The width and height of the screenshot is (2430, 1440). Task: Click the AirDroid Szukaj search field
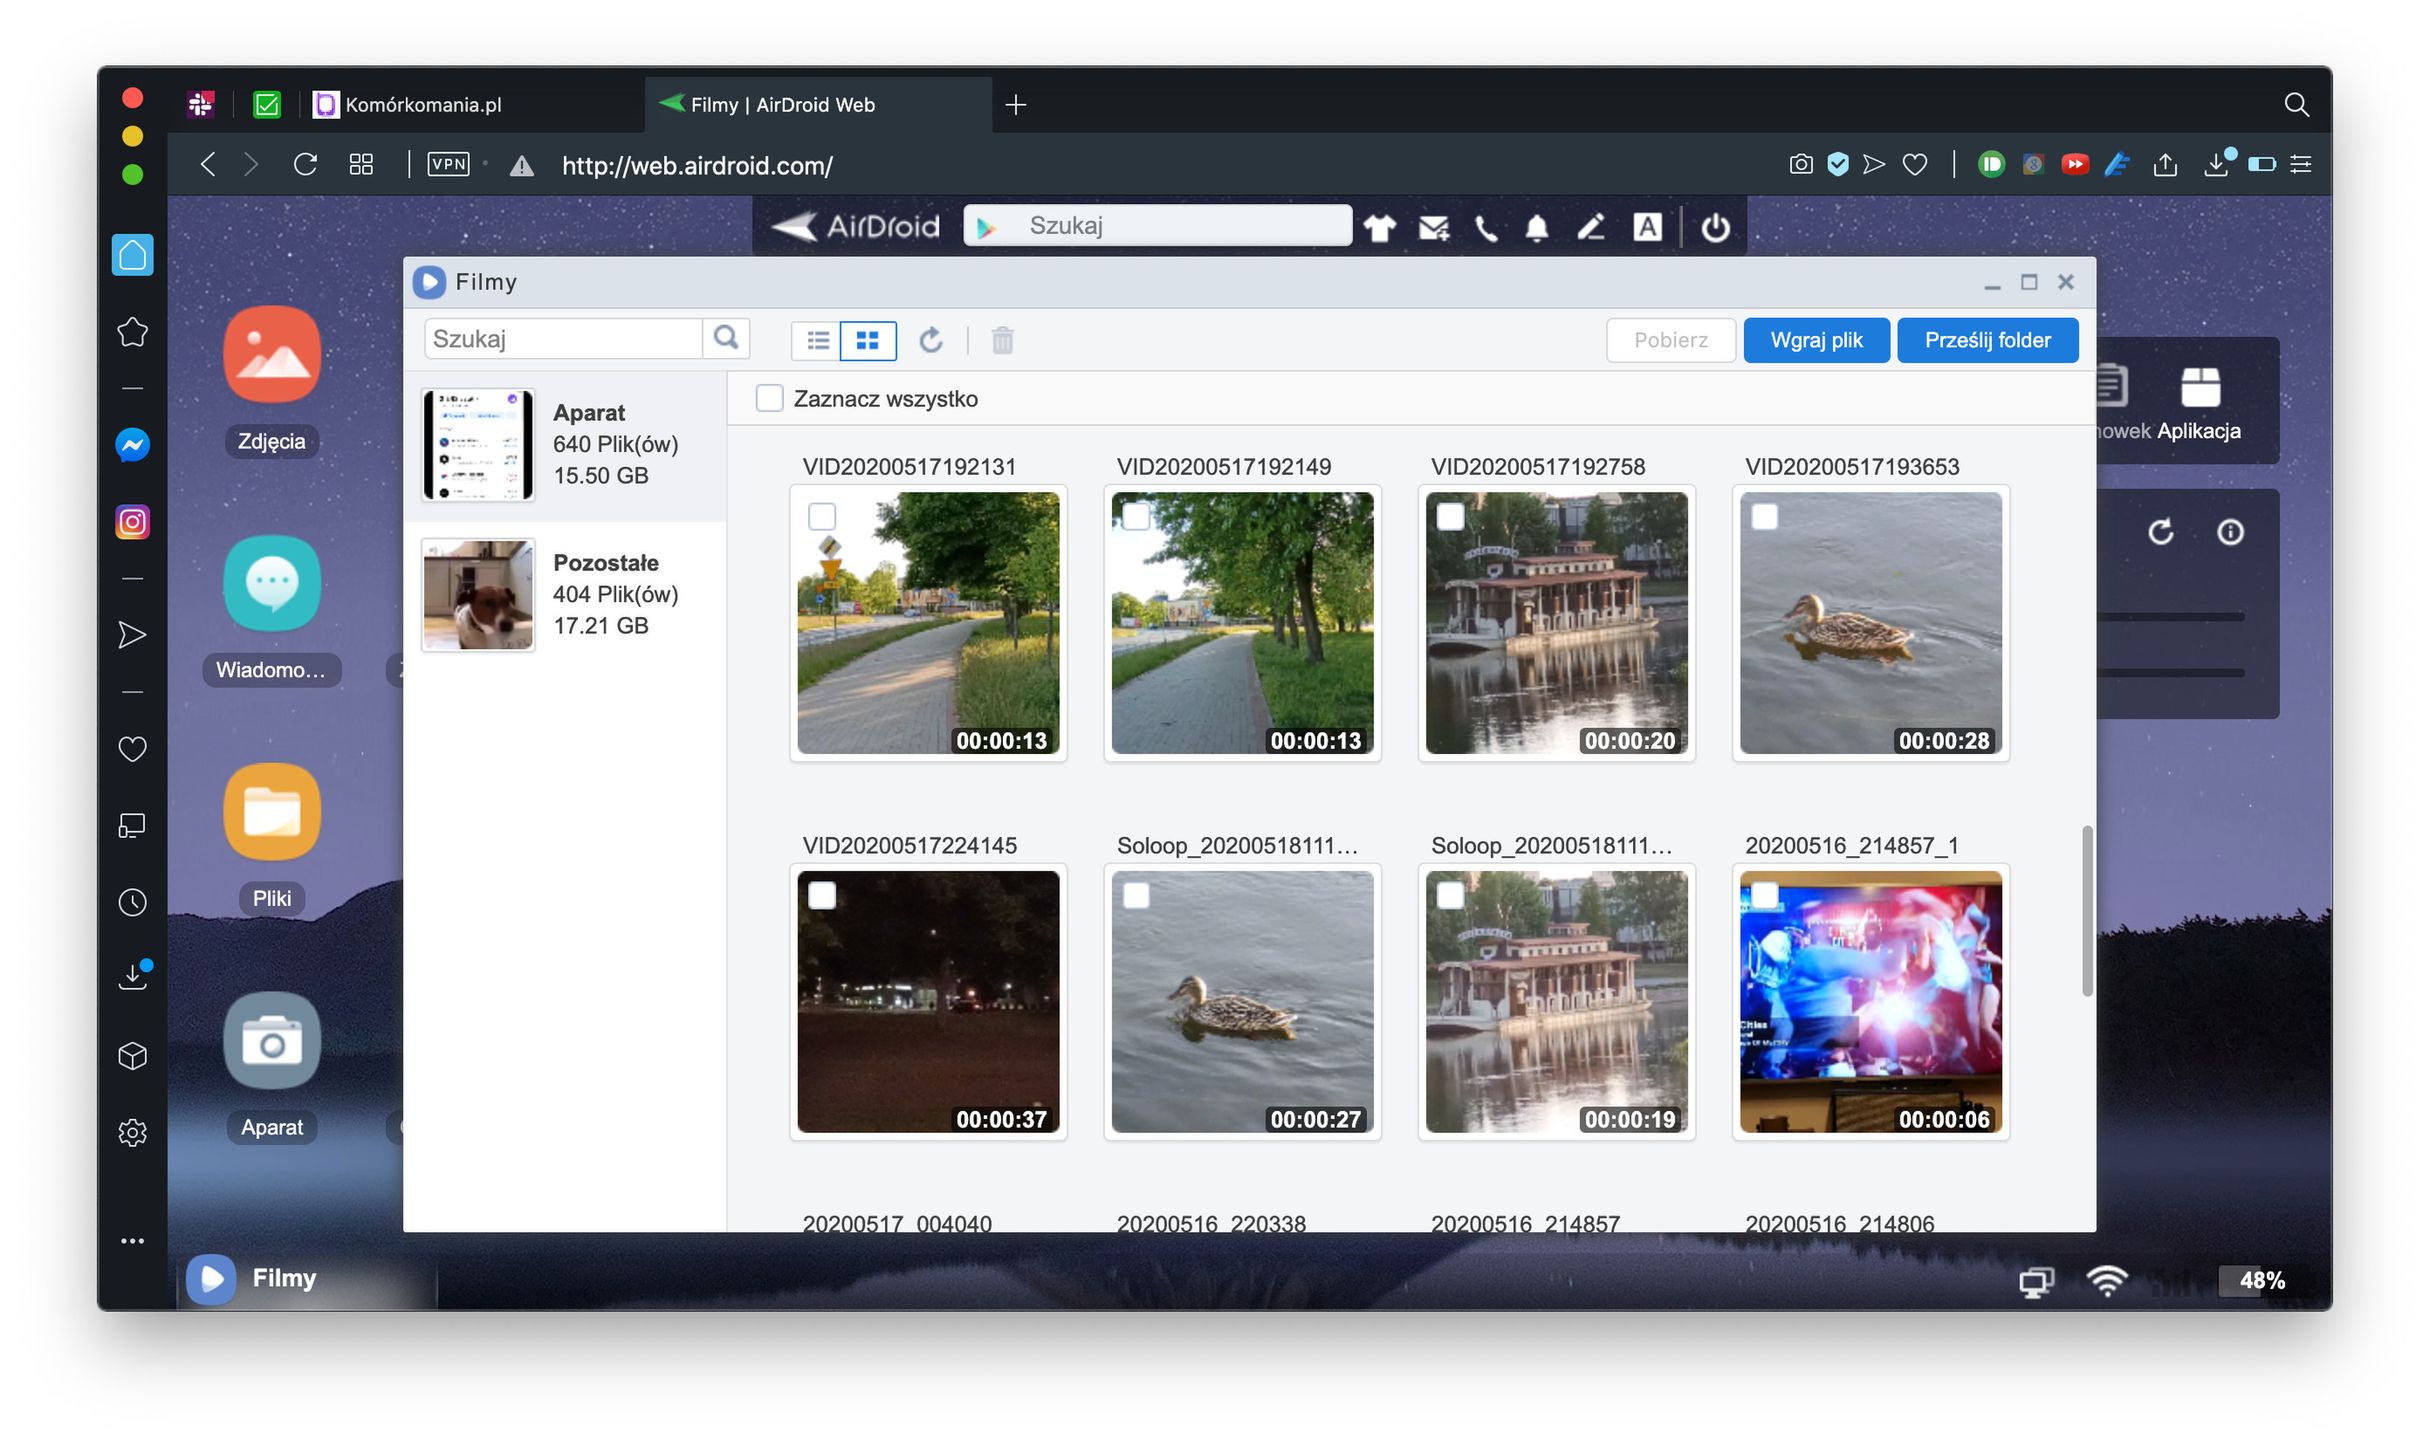(1158, 226)
